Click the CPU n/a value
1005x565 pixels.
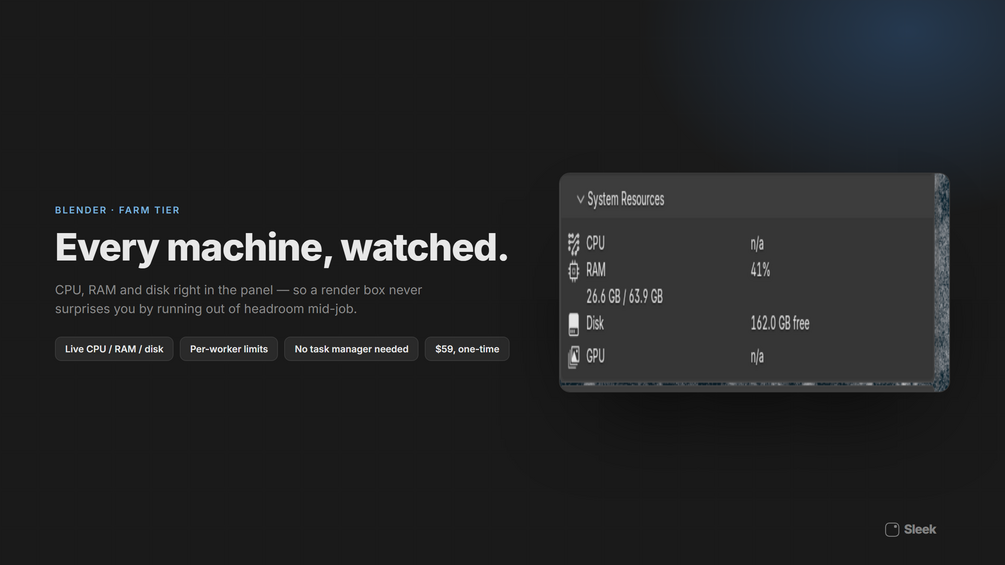pyautogui.click(x=757, y=243)
